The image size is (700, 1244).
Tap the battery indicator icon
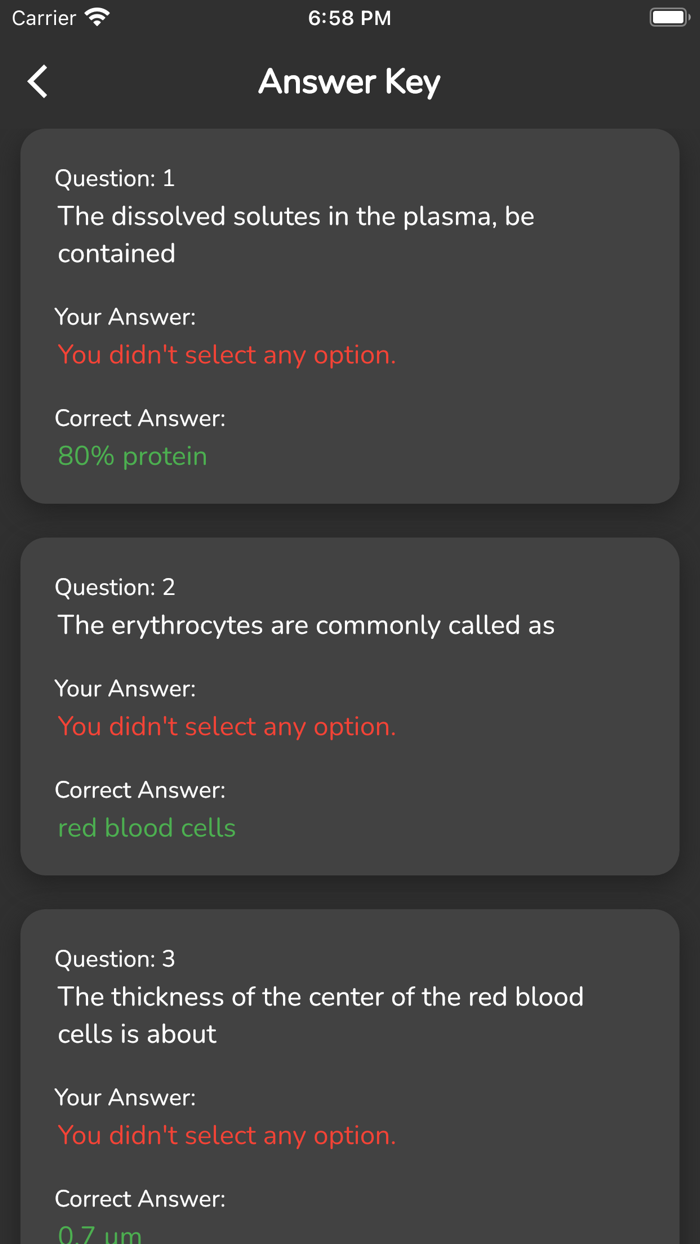[x=668, y=17]
